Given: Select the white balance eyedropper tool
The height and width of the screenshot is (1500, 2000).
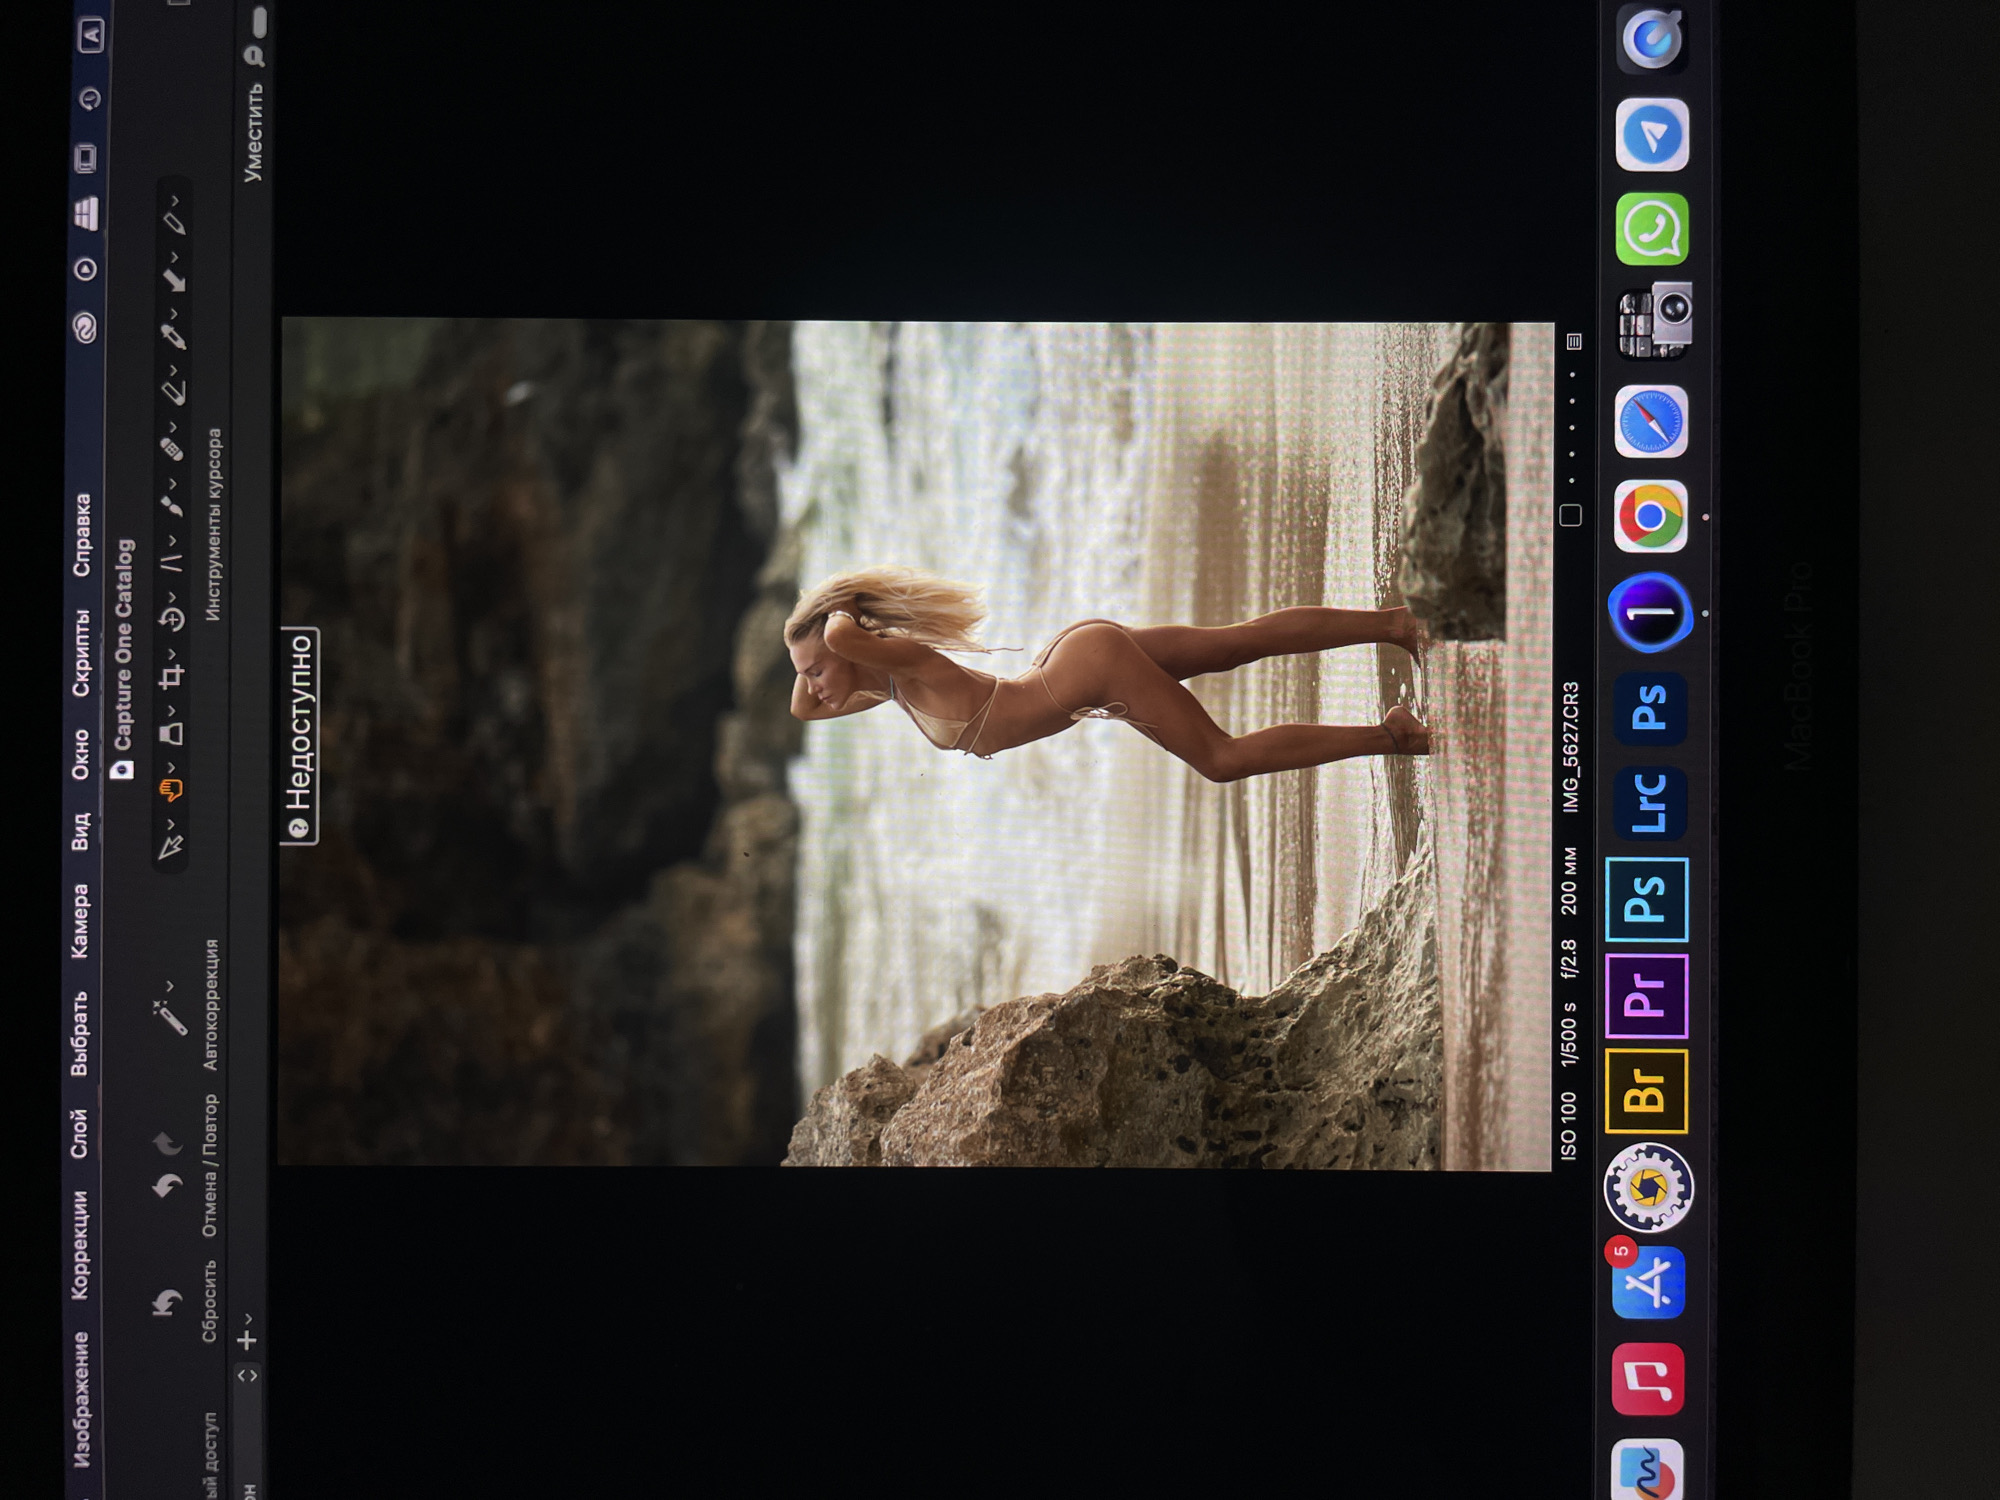Looking at the screenshot, I should pyautogui.click(x=174, y=337).
